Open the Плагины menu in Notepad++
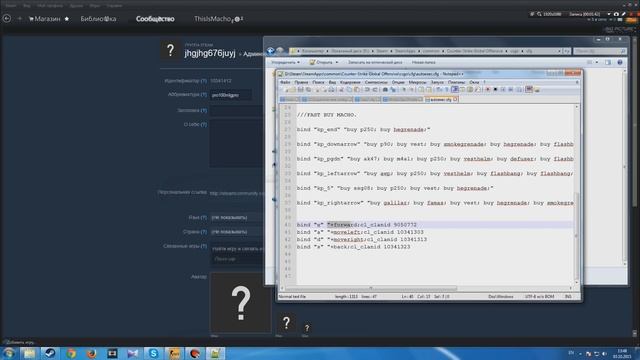640x360 pixels. click(456, 82)
